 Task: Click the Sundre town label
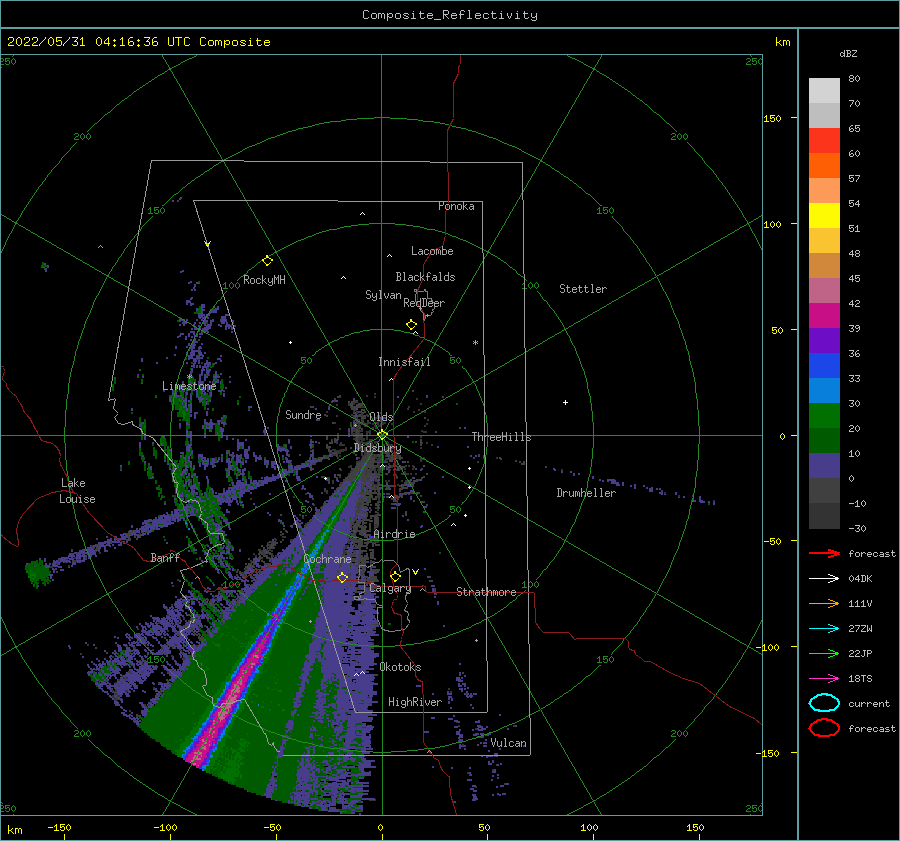(x=303, y=414)
